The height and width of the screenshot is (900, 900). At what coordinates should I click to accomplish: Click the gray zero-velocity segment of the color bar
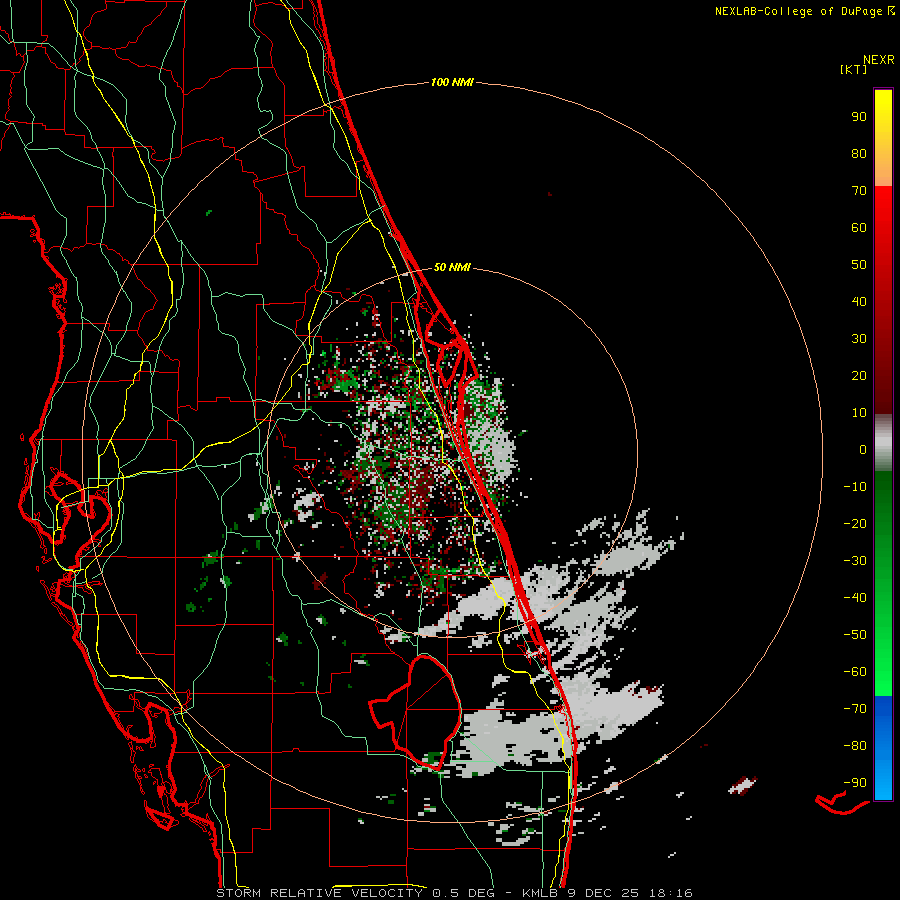tap(883, 443)
